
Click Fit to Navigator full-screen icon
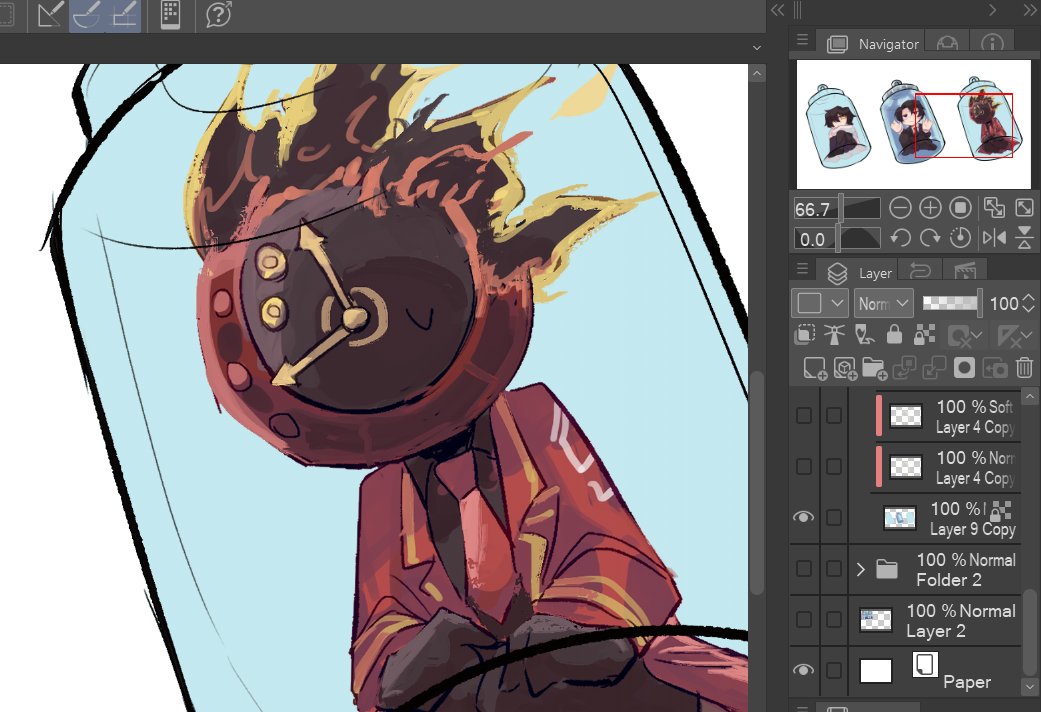tap(1024, 209)
